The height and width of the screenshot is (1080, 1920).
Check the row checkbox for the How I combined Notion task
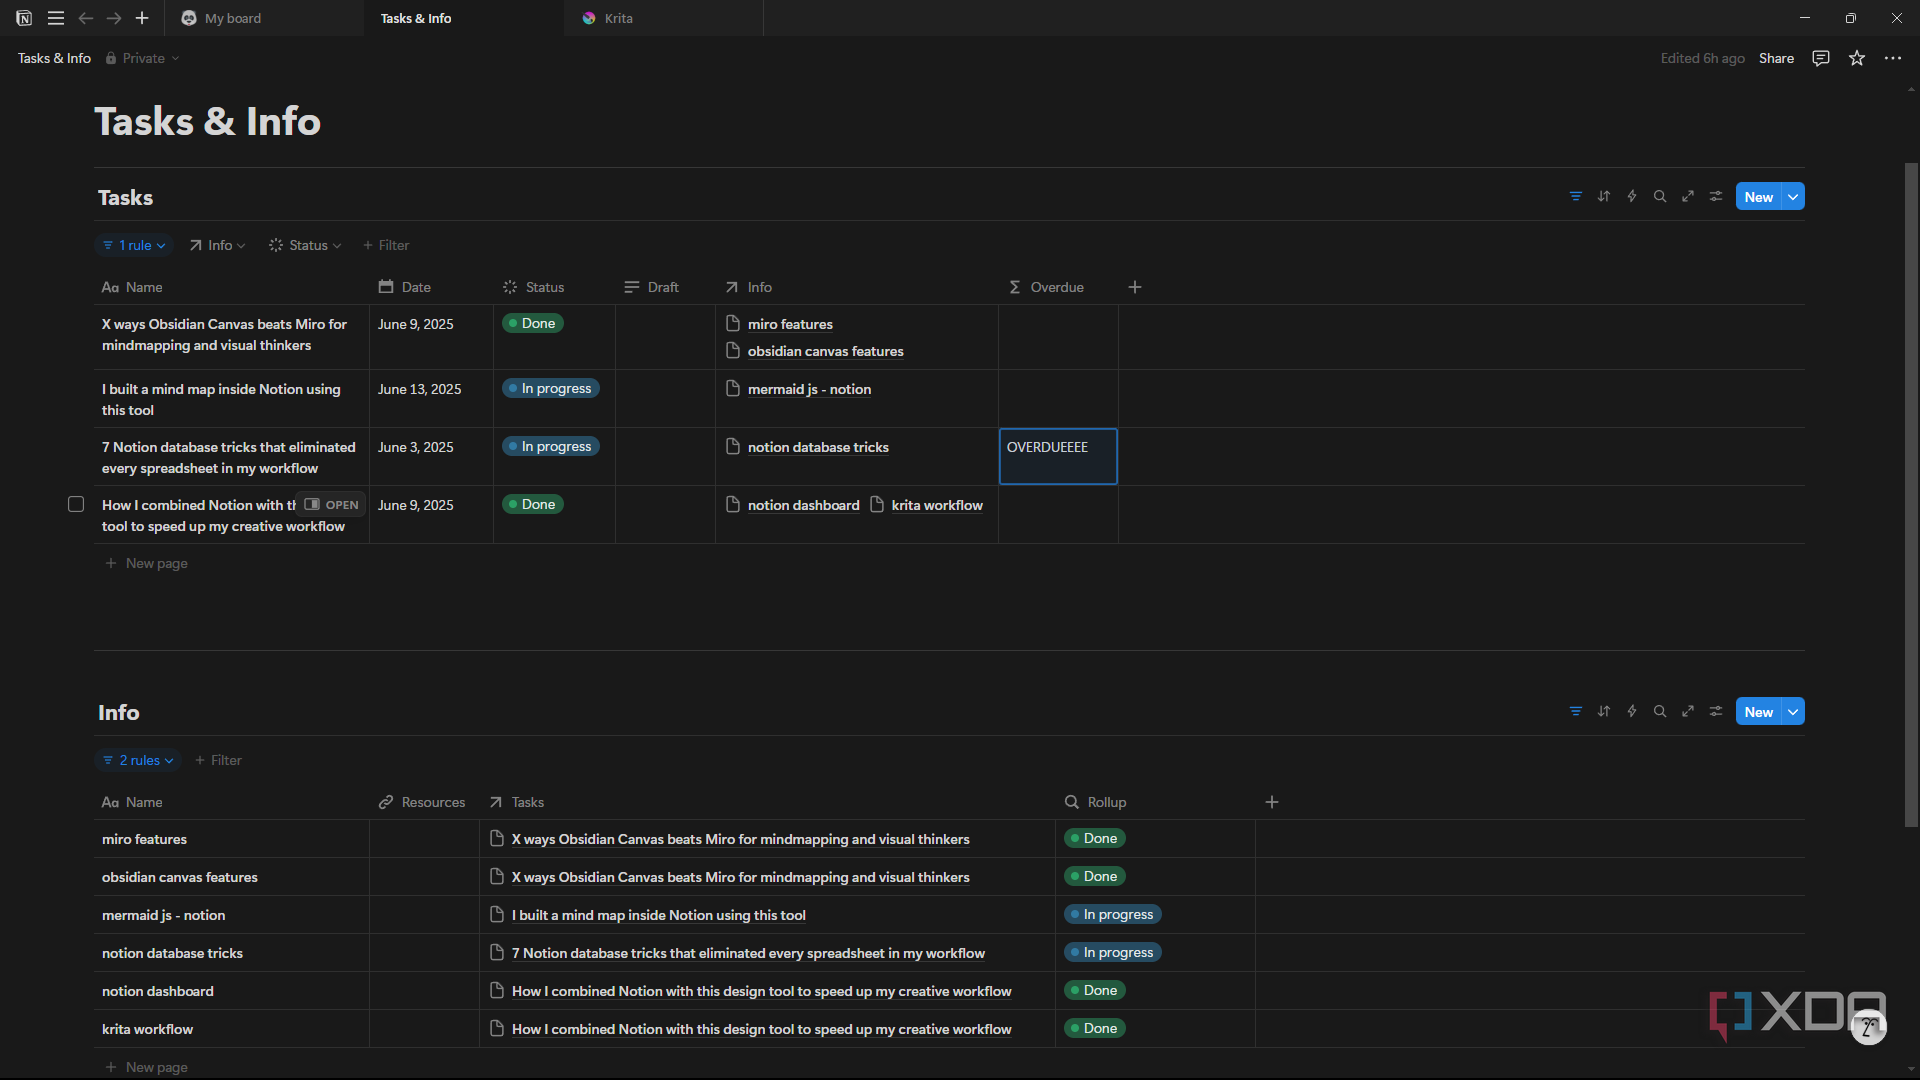[76, 504]
